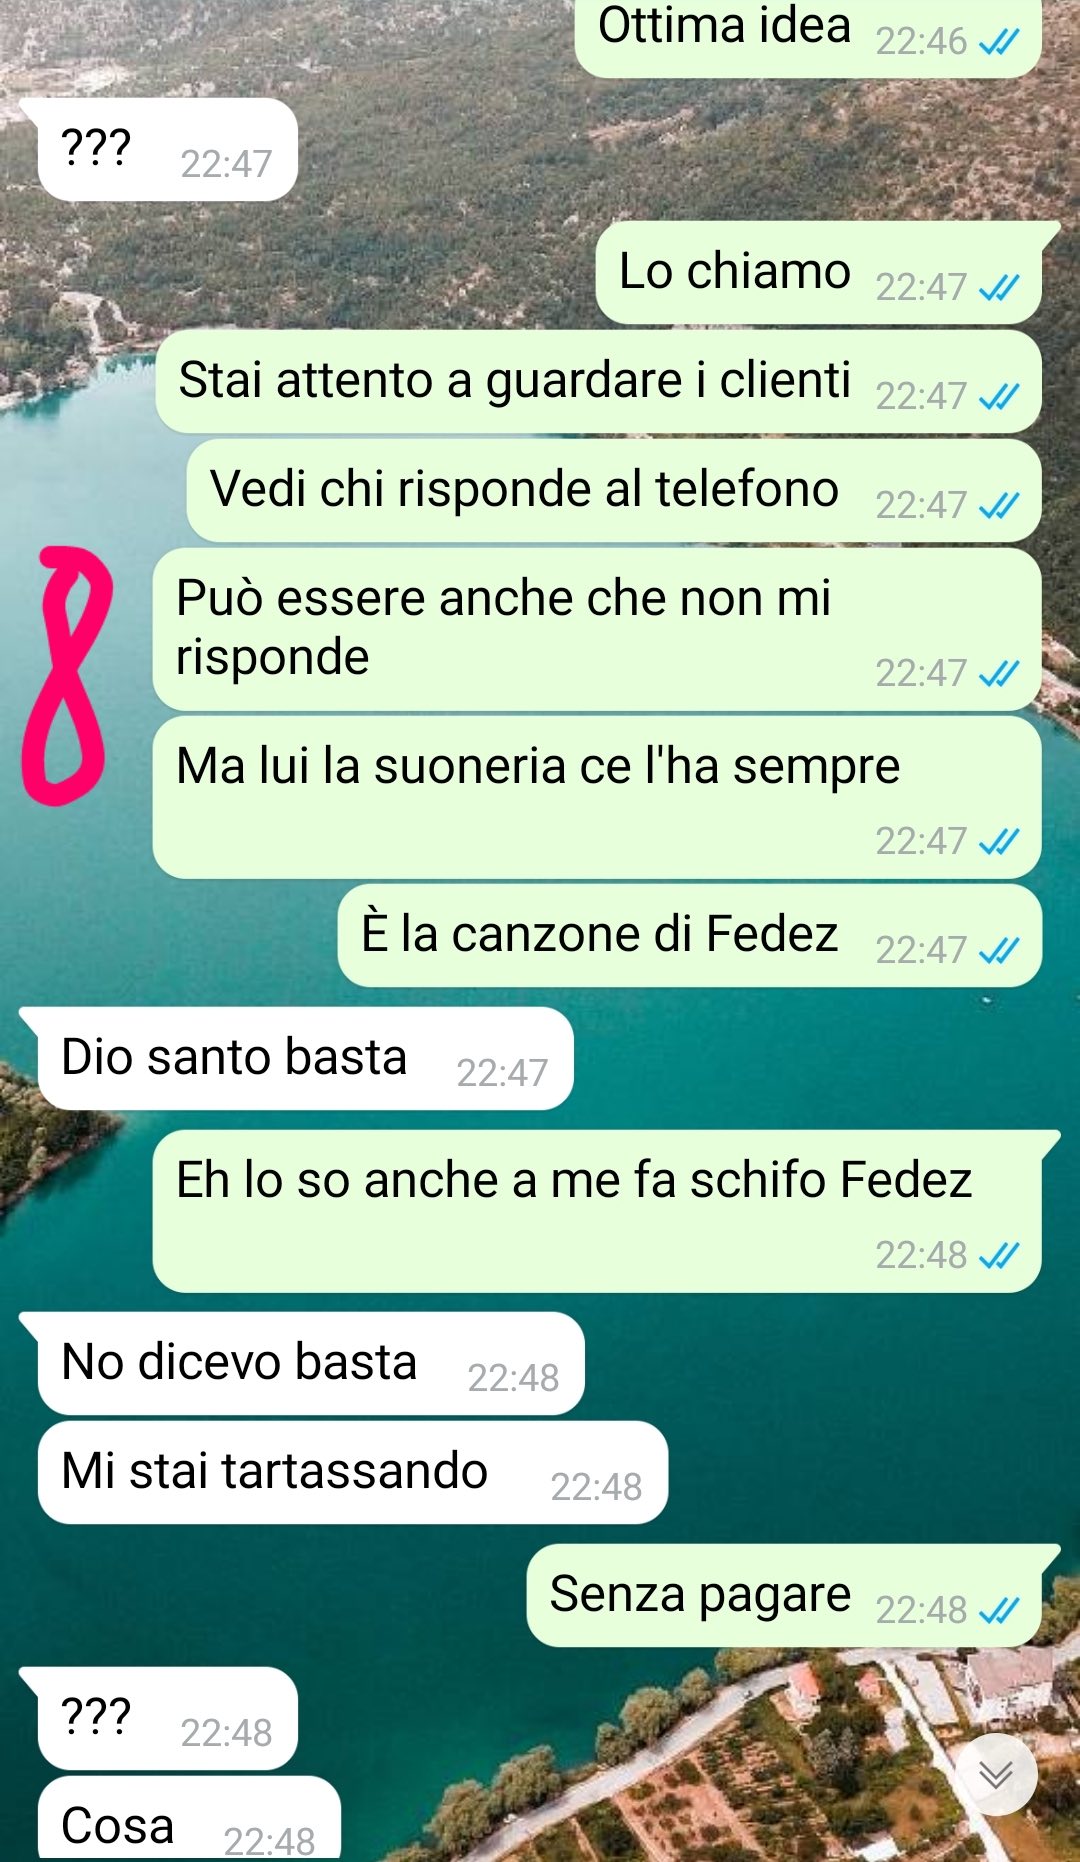Tap read ticks on 'È la canzone di Fedez'
Screen dimensions: 1080x1862
pyautogui.click(x=999, y=951)
